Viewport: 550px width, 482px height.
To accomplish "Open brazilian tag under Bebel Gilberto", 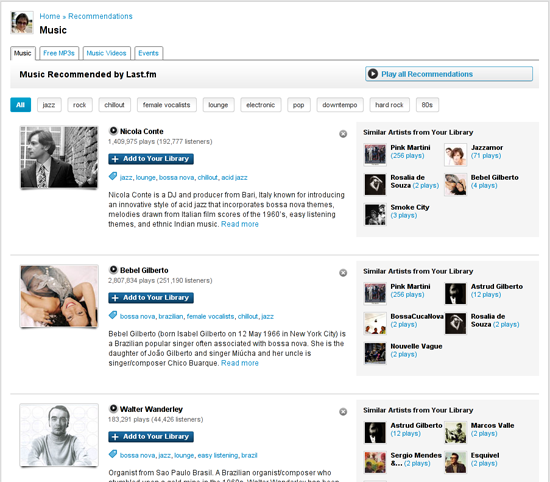I will 171,316.
